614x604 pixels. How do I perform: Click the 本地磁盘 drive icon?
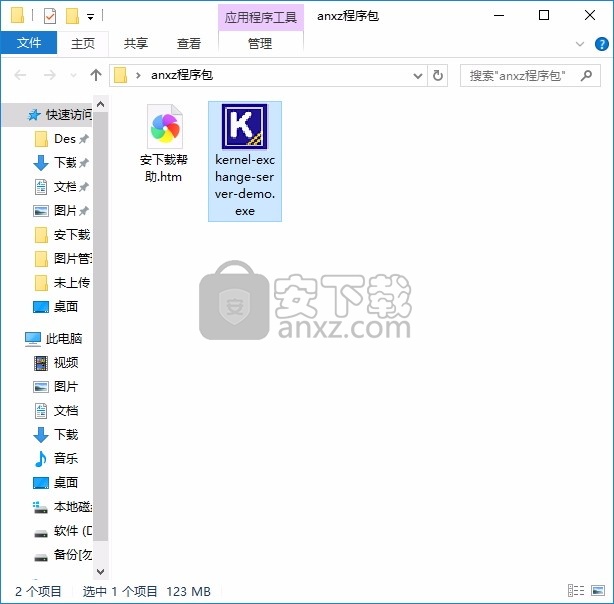point(40,507)
